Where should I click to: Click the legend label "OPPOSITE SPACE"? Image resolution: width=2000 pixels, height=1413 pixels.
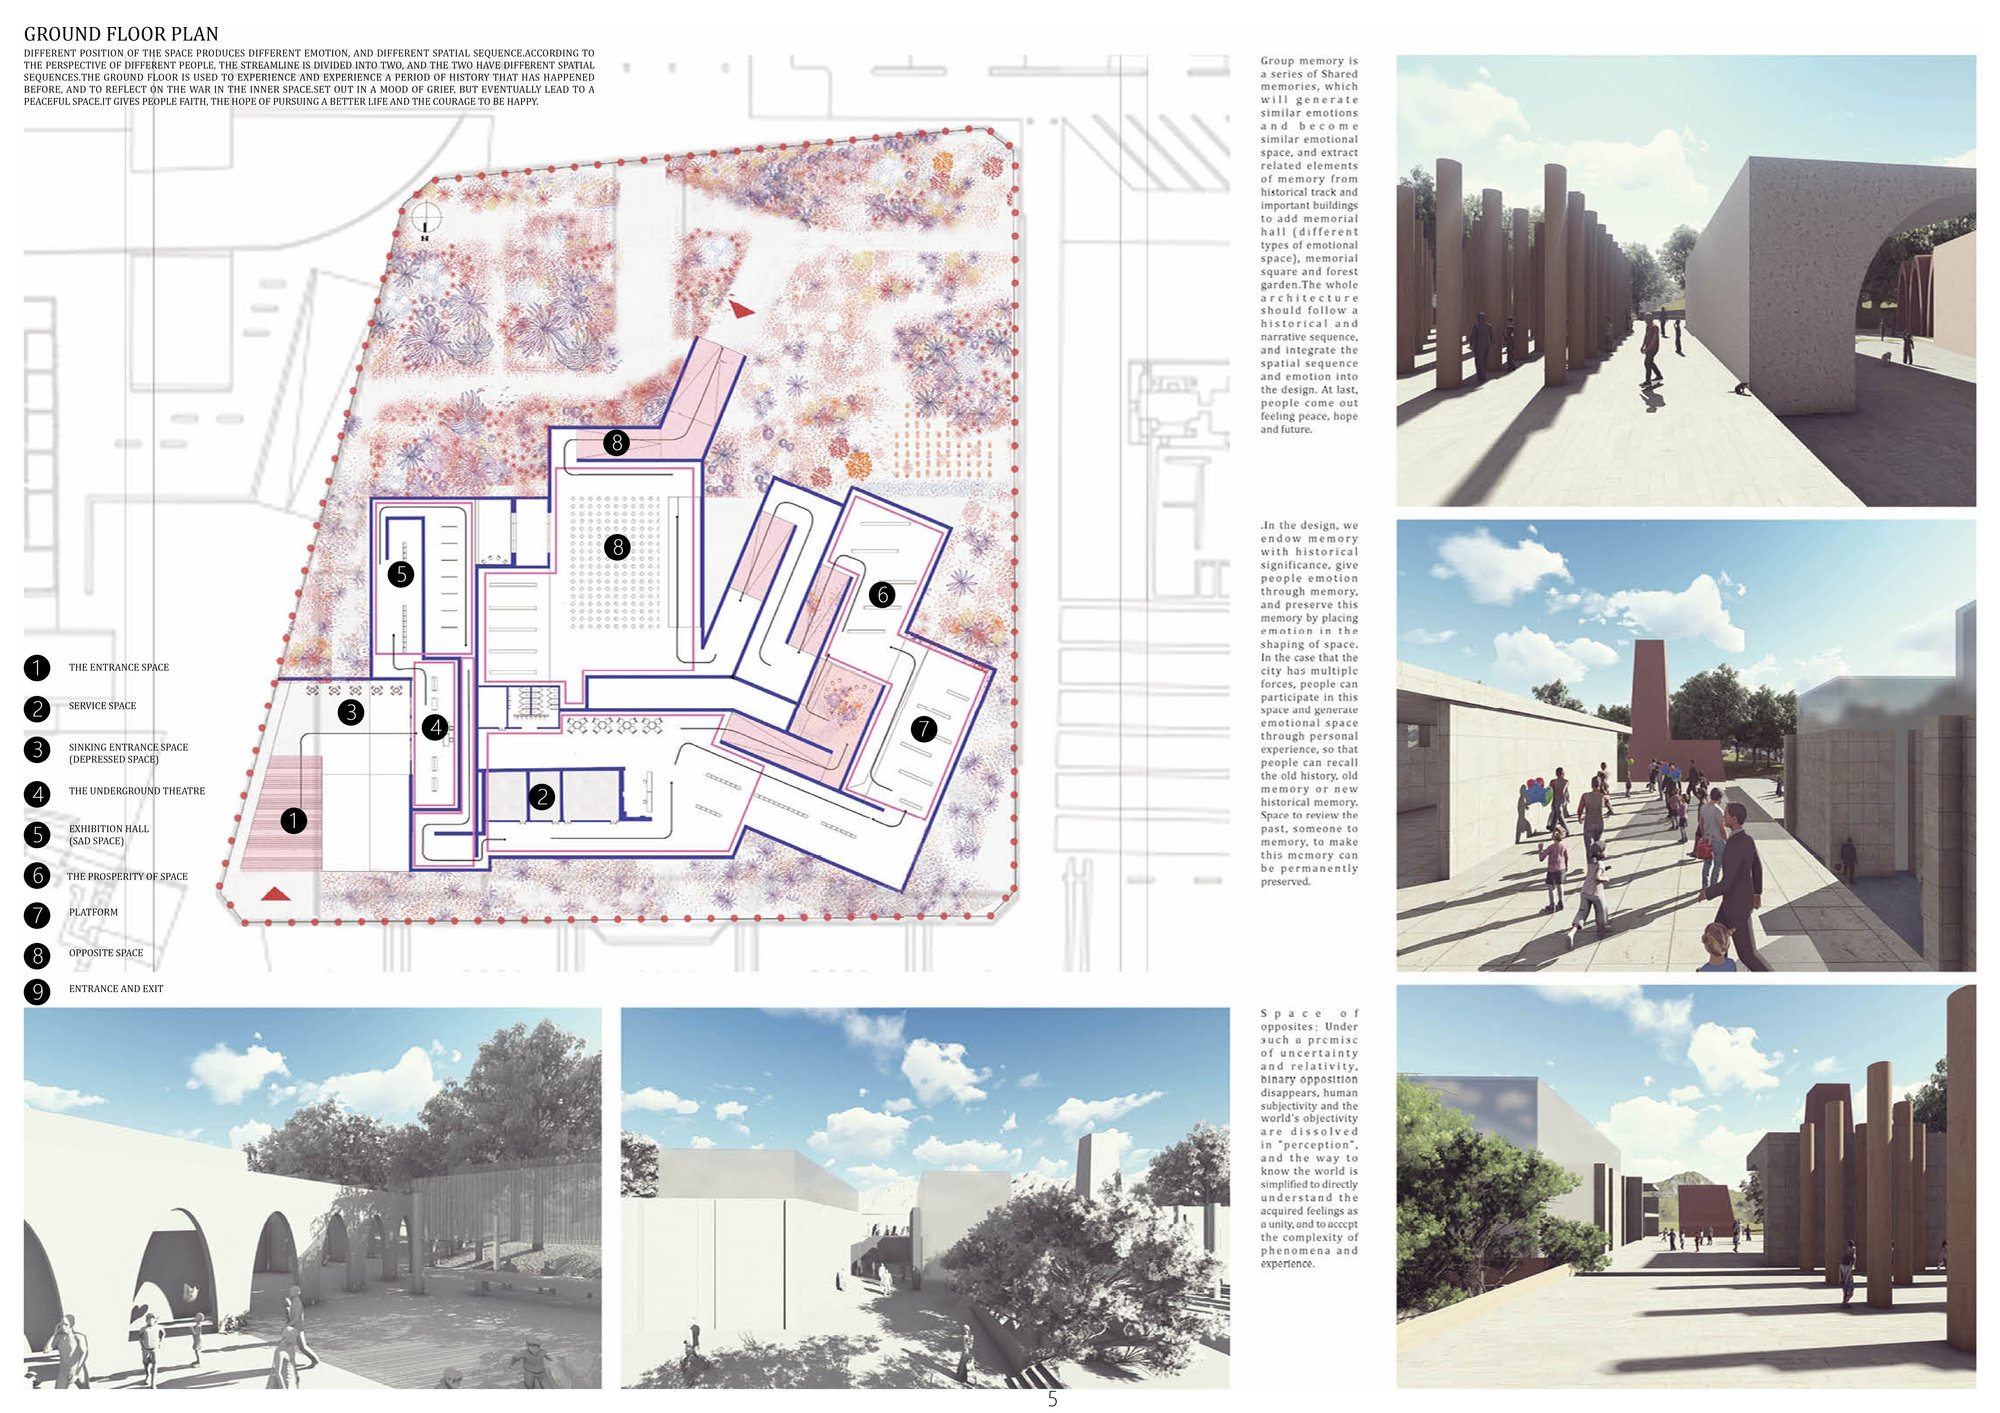click(x=106, y=953)
